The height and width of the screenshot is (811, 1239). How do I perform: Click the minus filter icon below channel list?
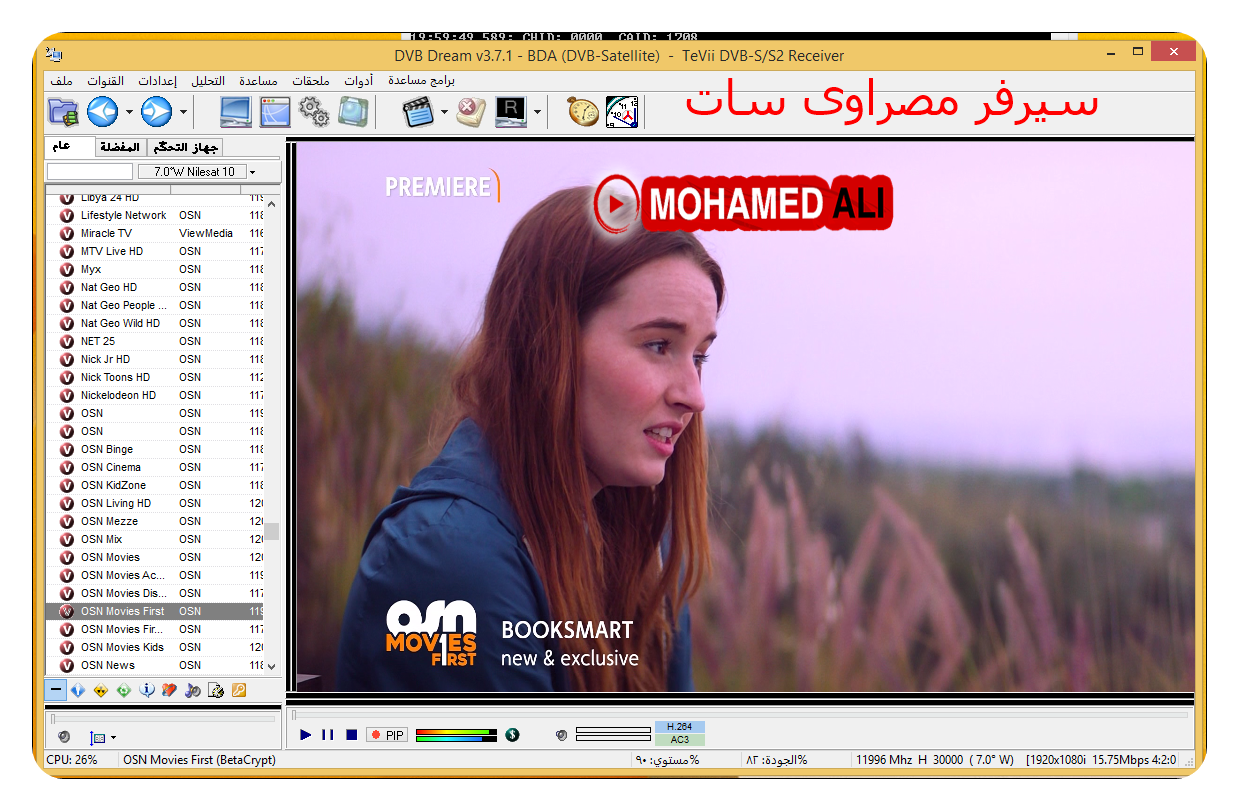(x=55, y=690)
